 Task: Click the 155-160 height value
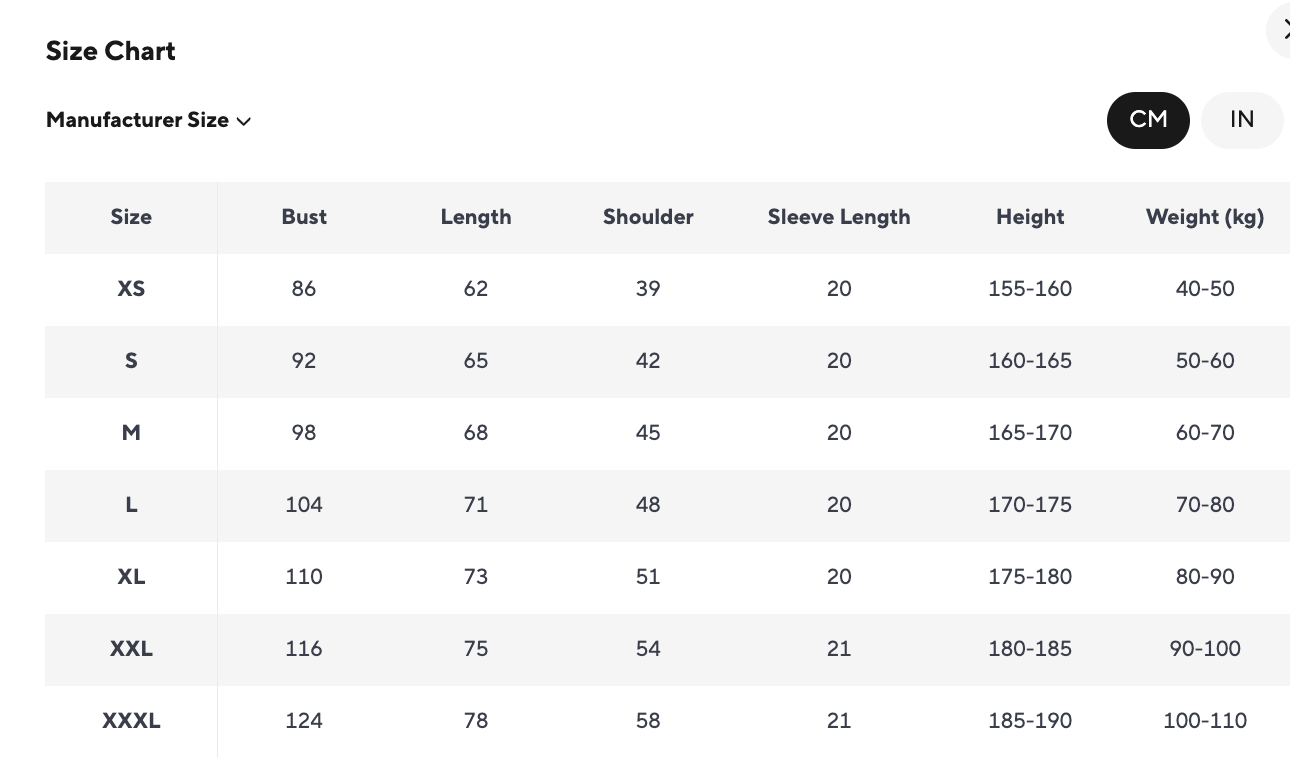[1030, 289]
